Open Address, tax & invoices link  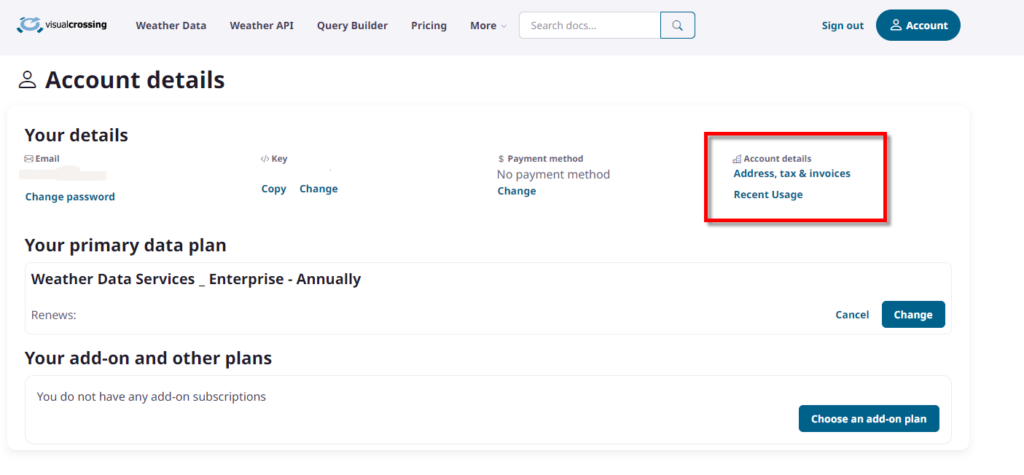(792, 174)
